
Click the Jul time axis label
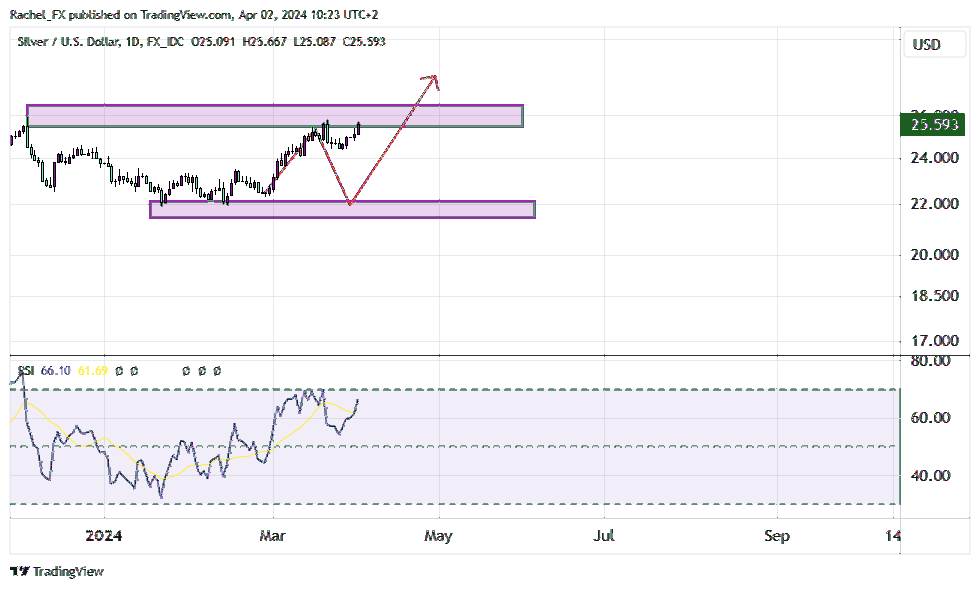604,536
